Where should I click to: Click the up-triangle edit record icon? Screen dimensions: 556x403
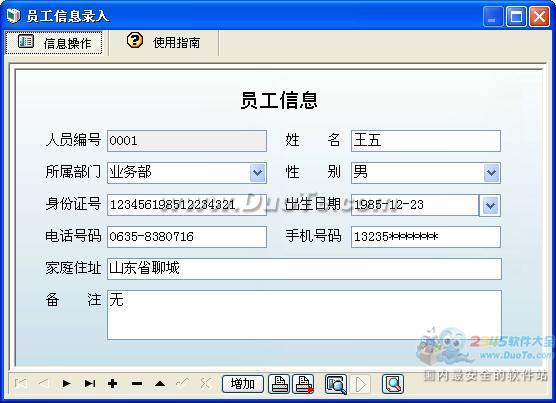(x=160, y=384)
